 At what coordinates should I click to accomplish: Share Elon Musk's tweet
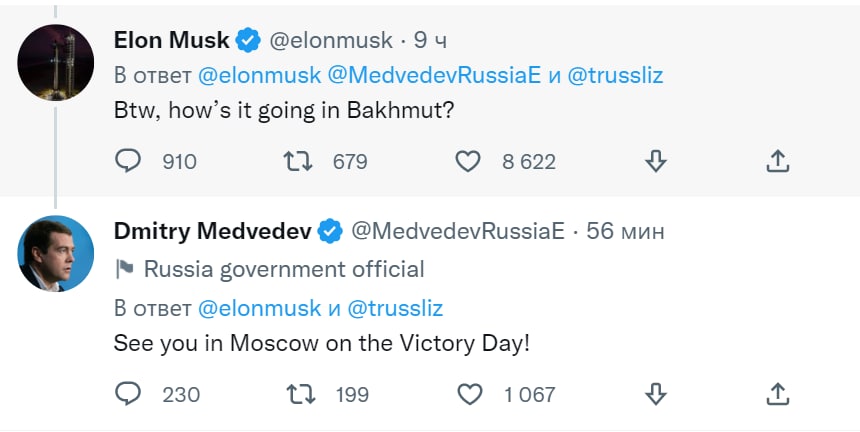[x=779, y=161]
